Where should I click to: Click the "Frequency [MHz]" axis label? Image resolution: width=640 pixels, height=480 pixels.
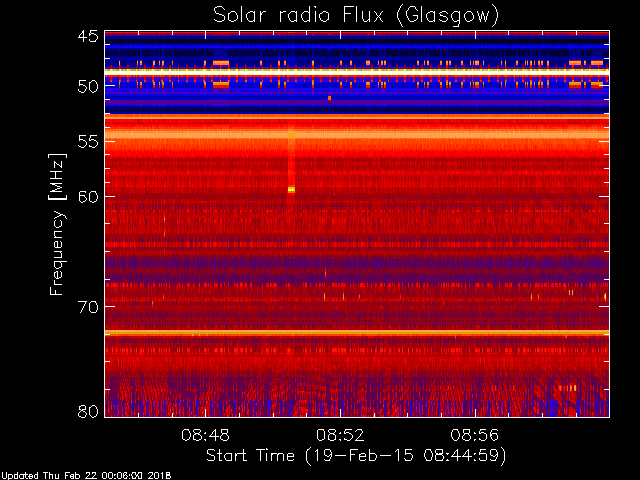(57, 224)
